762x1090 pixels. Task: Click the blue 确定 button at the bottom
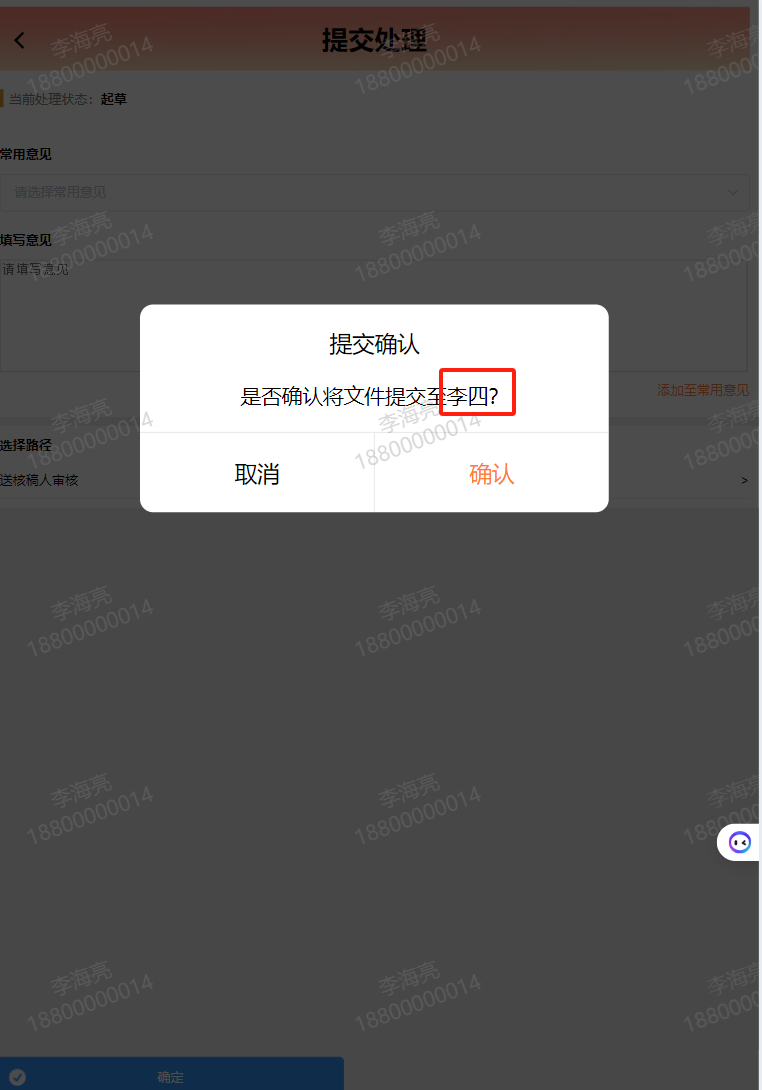pyautogui.click(x=171, y=1075)
